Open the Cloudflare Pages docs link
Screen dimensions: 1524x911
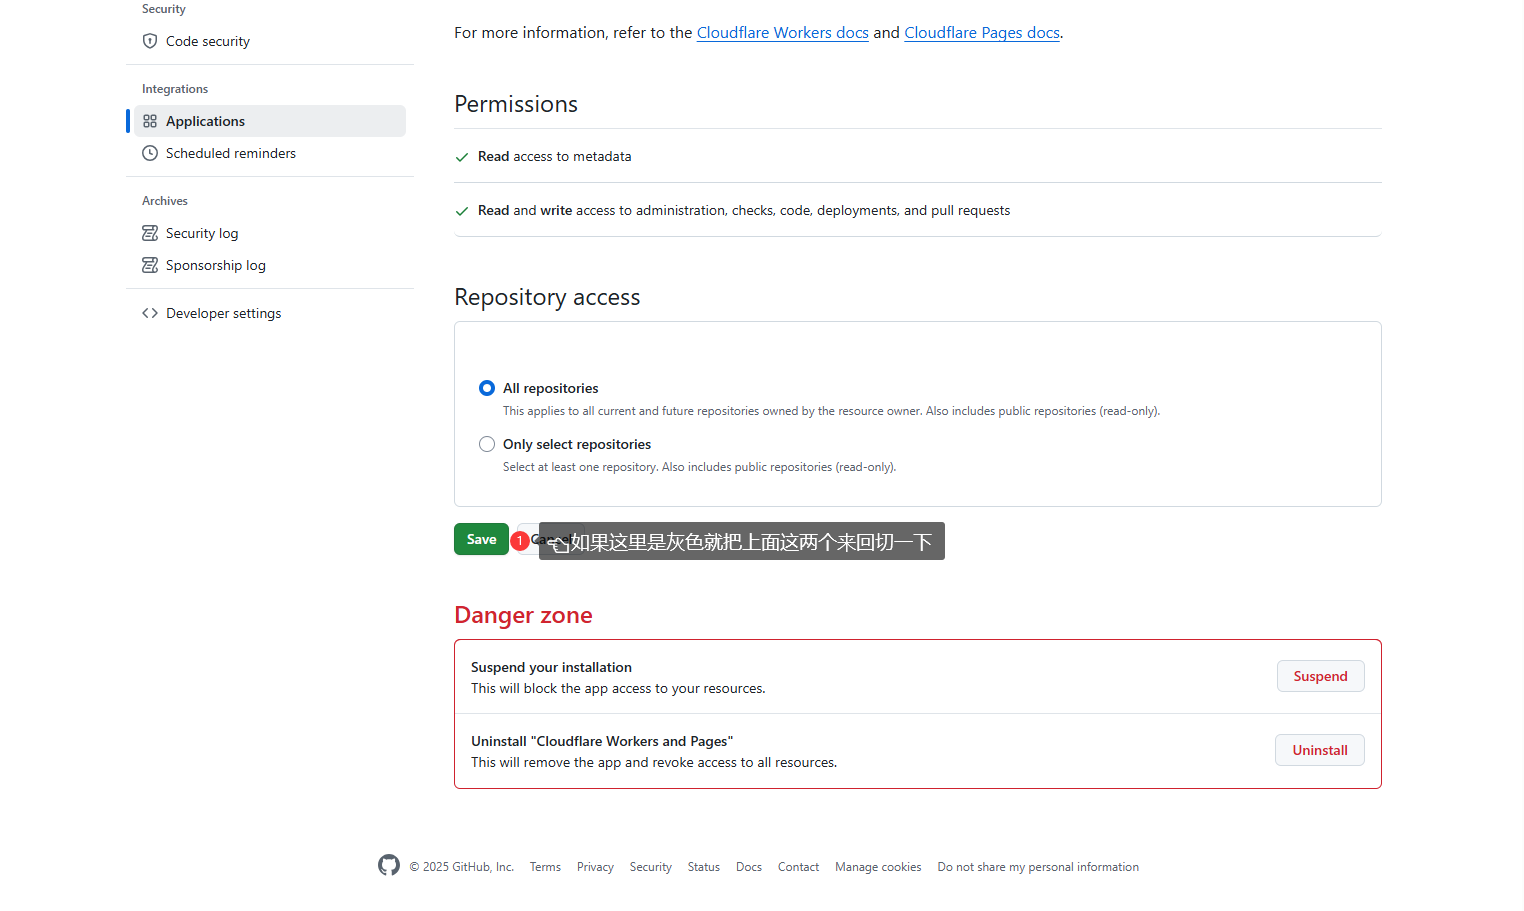[981, 33]
